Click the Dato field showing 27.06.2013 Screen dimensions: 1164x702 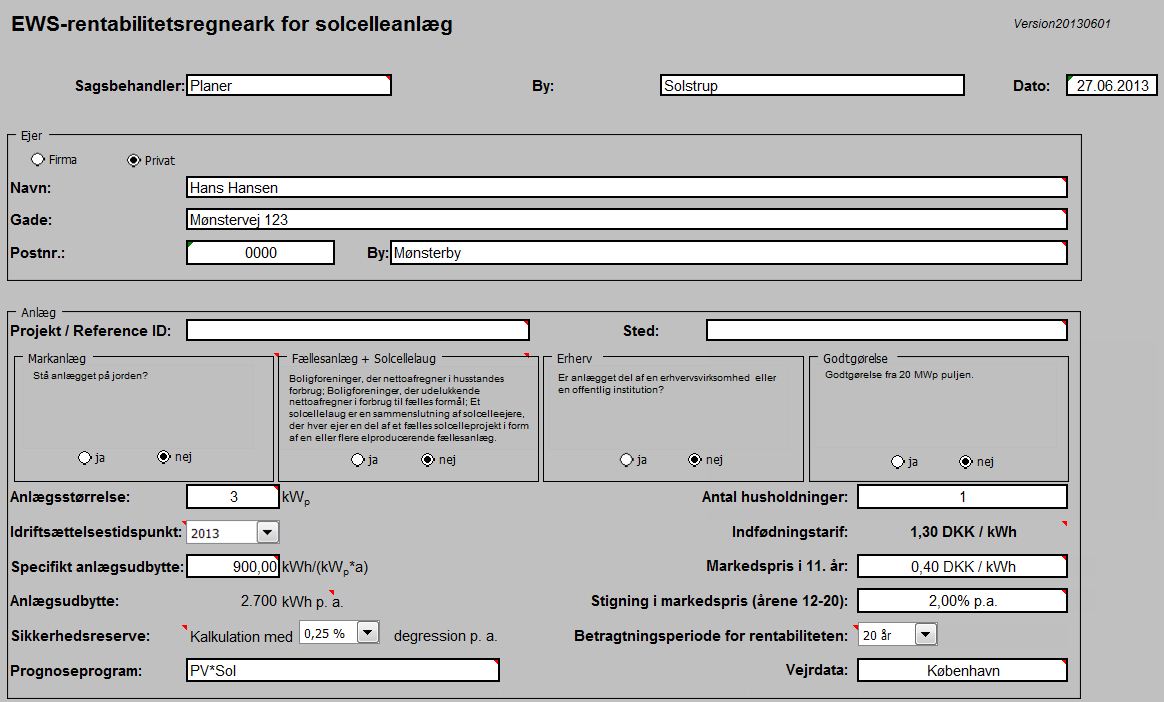click(x=1111, y=85)
